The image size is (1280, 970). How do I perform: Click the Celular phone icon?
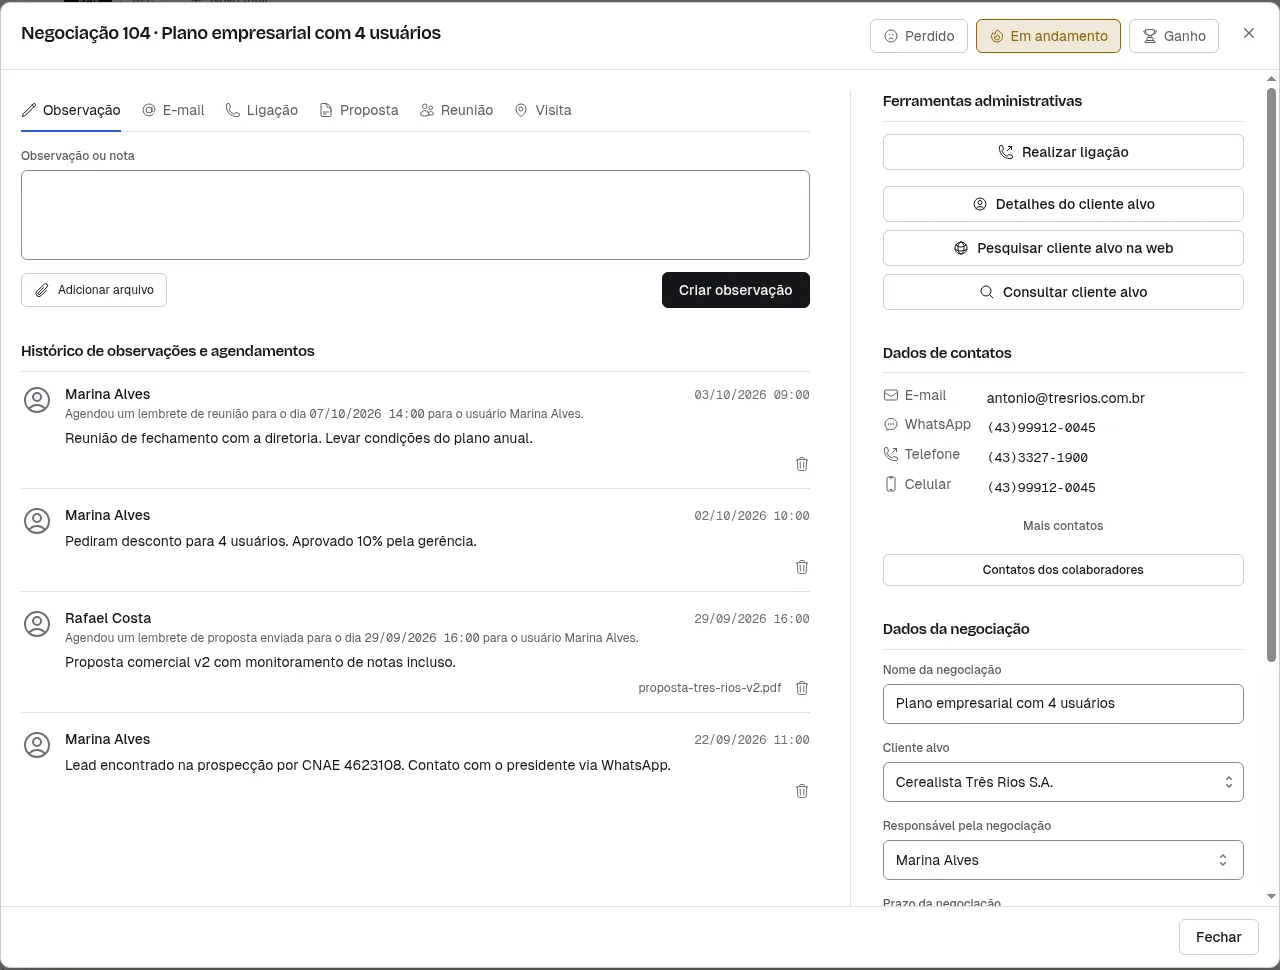[x=891, y=485]
